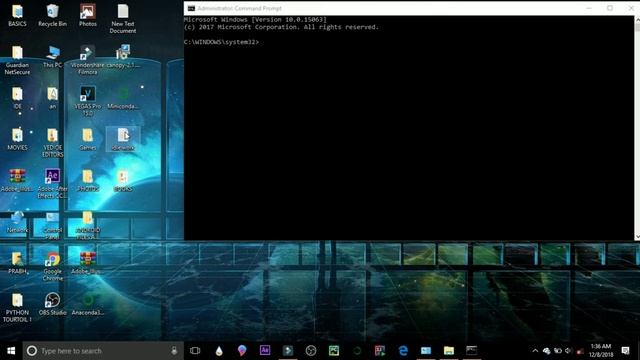Click the Command Prompt scrollbar down arrow
The height and width of the screenshot is (360, 640).
tap(637, 237)
